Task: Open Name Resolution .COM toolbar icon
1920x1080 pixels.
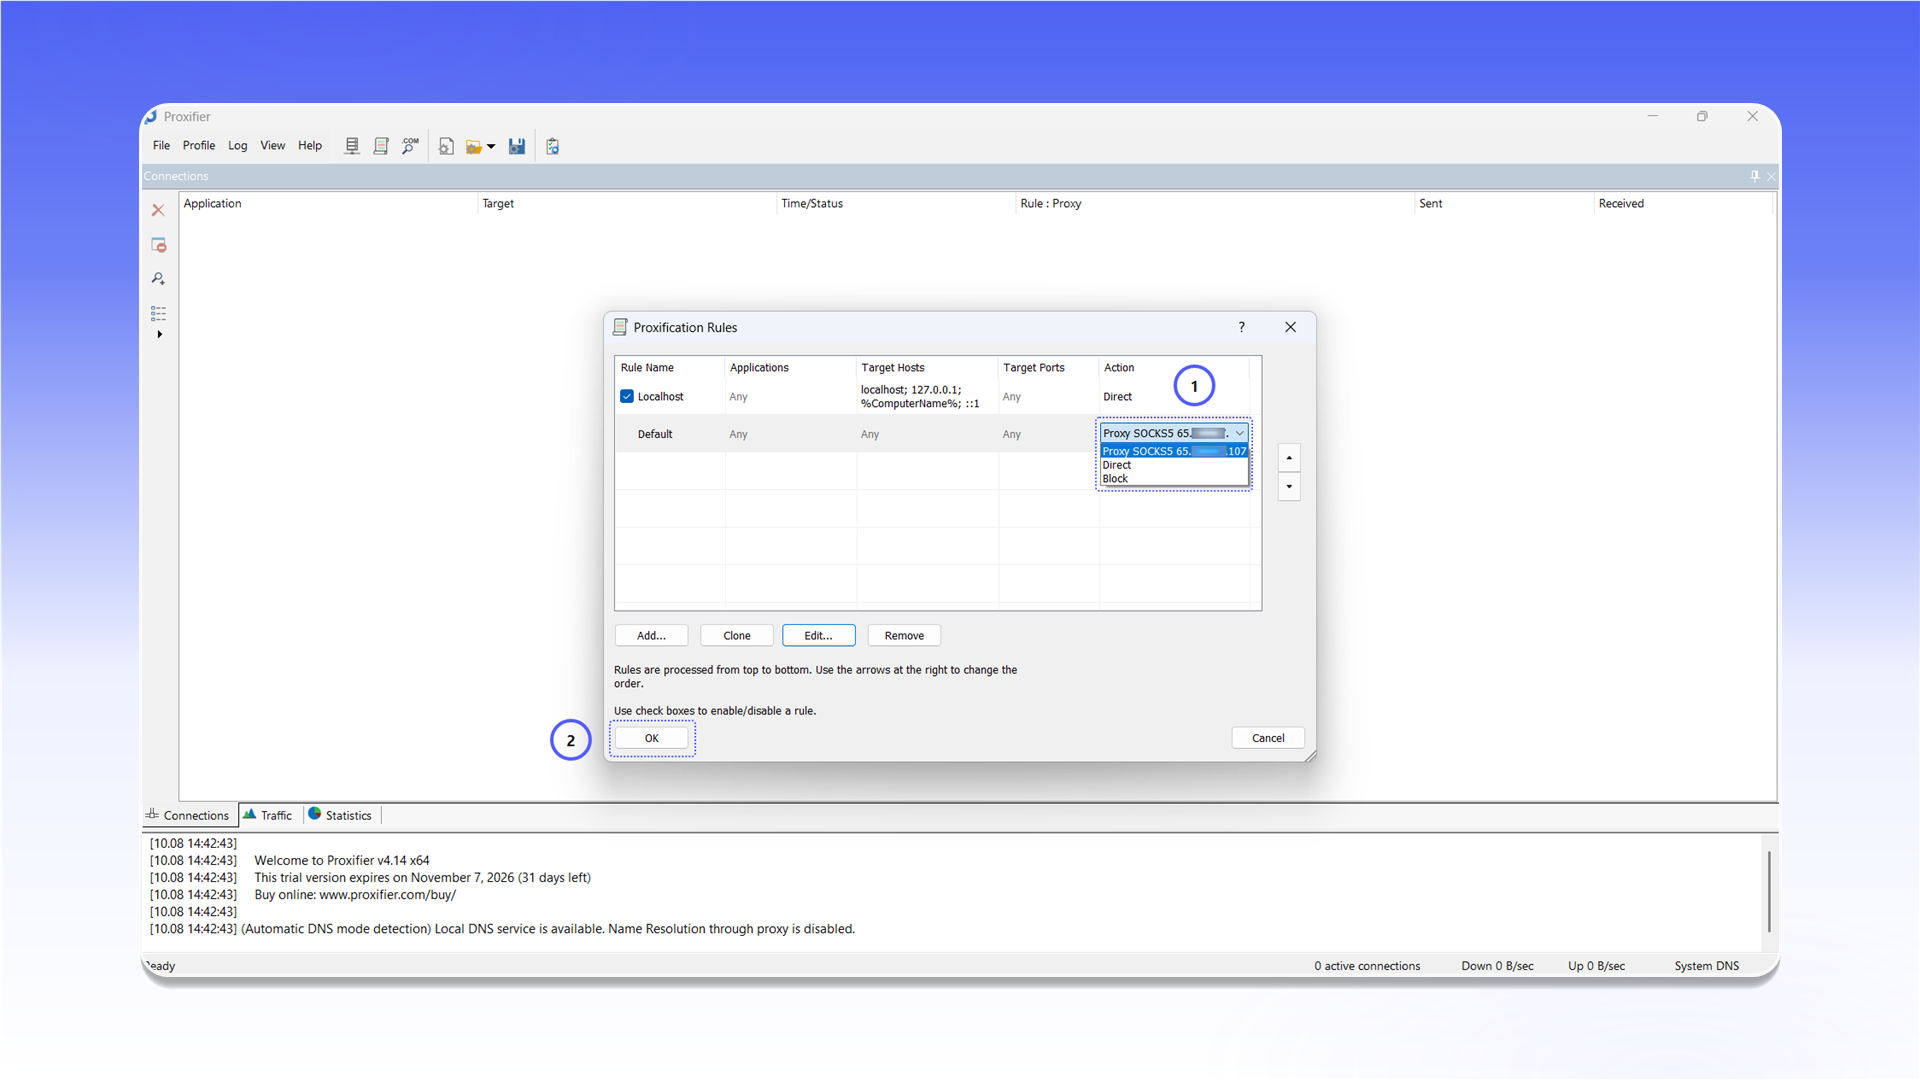Action: 410,146
